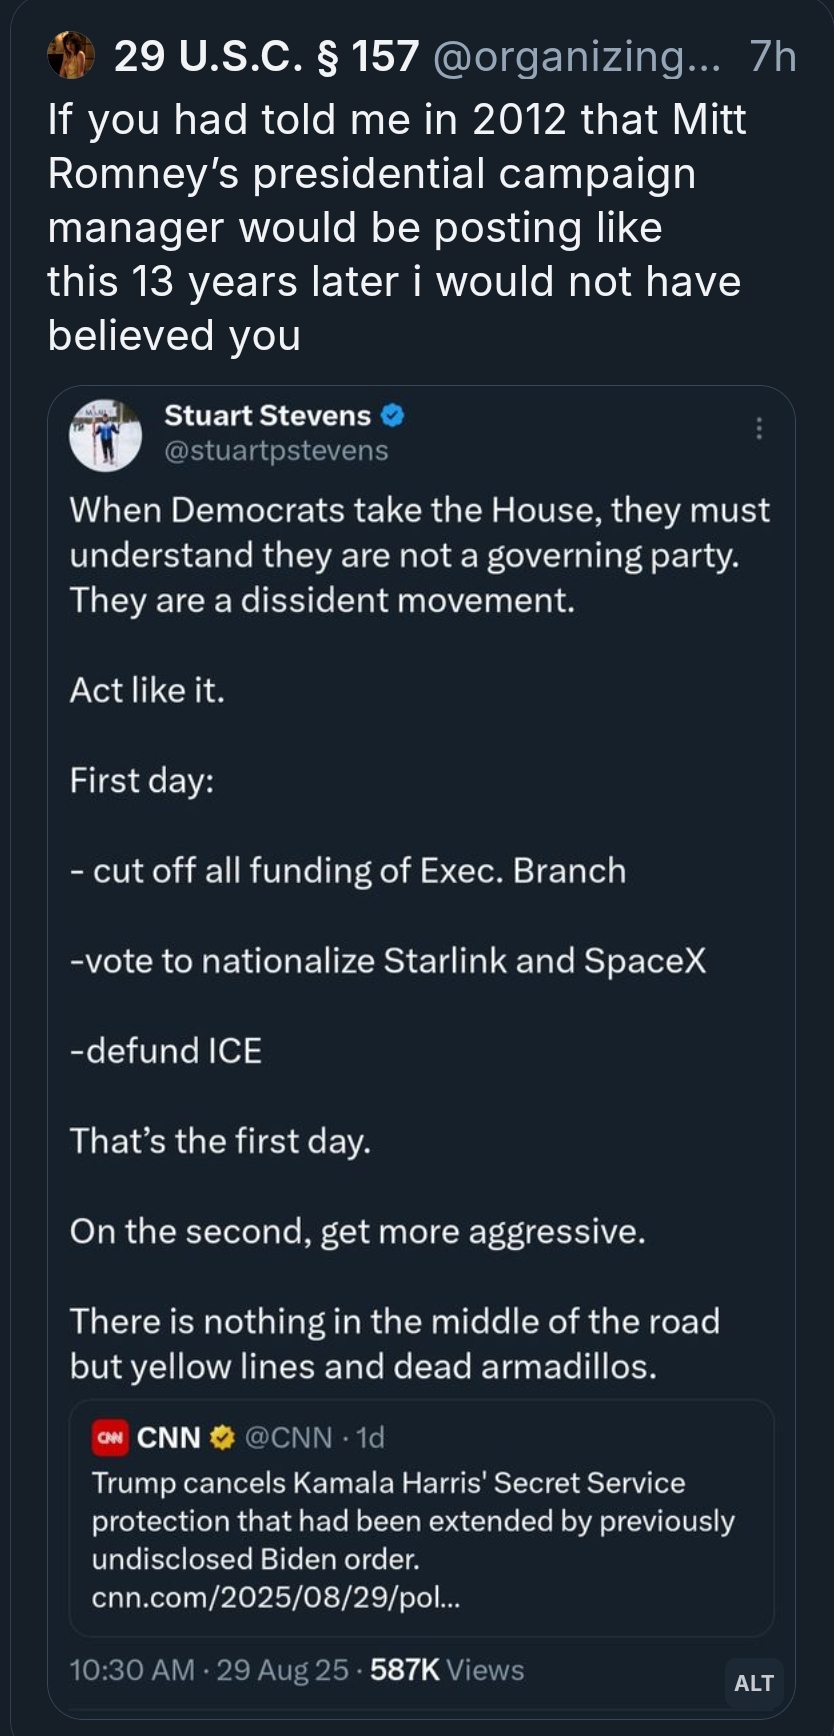The width and height of the screenshot is (834, 1736).
Task: Tap the 'CNN' account name
Action: pyautogui.click(x=168, y=1437)
